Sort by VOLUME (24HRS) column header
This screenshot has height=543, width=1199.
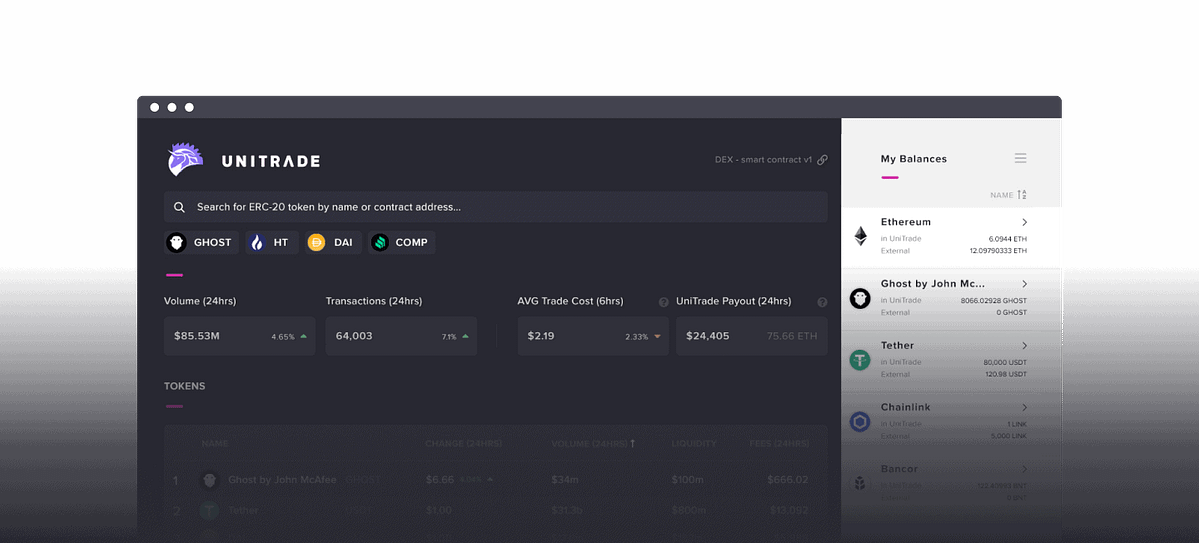tap(593, 444)
